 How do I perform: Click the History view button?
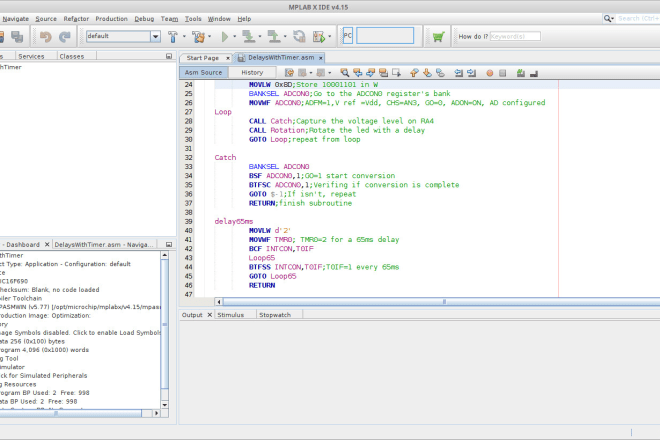point(252,72)
